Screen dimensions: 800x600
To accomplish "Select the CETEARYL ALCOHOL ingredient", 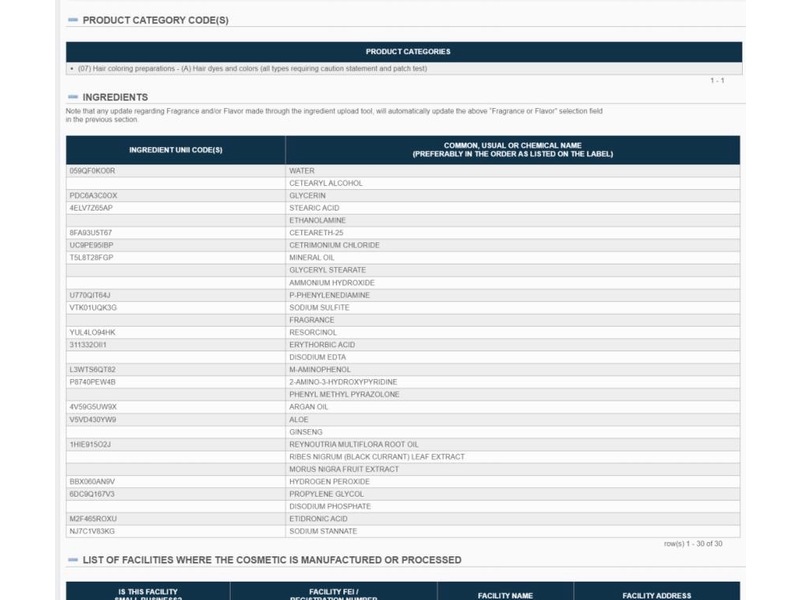I will click(x=326, y=183).
